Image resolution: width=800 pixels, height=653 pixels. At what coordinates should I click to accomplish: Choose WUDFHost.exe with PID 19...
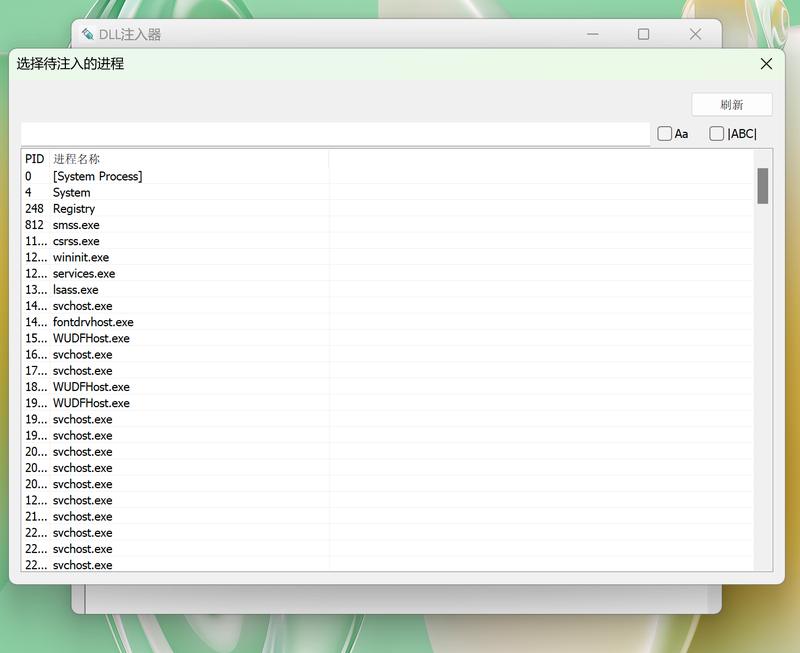click(388, 403)
